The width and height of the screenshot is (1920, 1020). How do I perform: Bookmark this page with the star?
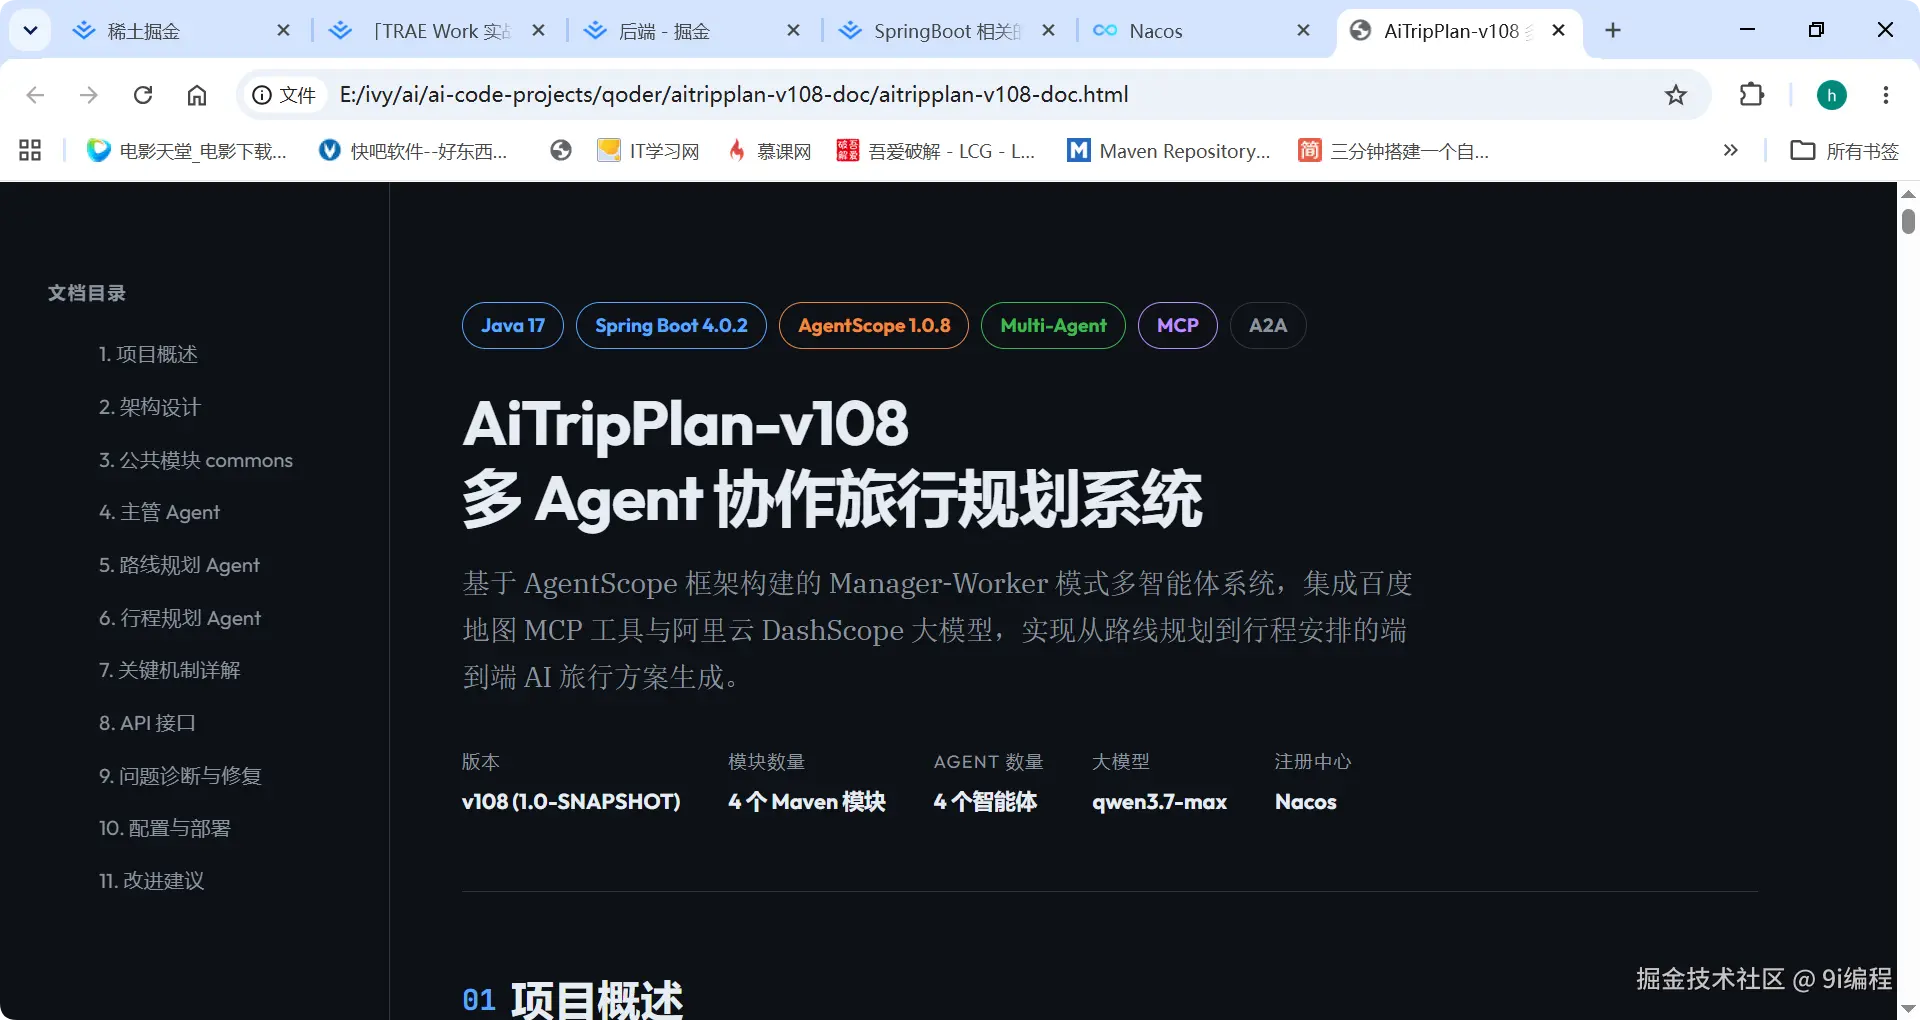coord(1676,95)
